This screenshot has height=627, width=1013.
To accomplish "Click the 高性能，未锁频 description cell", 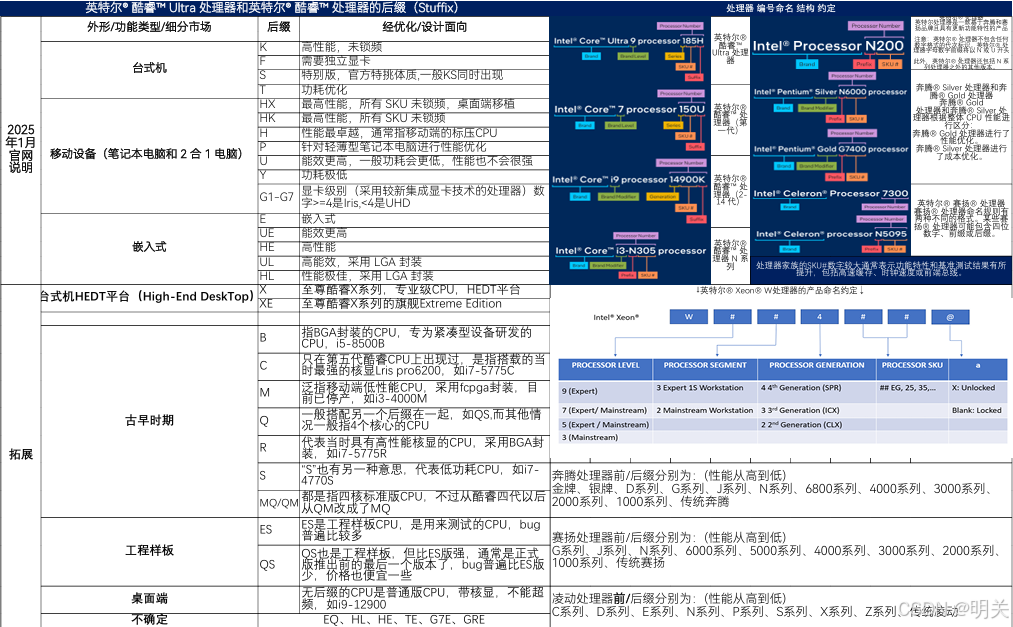I will tap(424, 48).
